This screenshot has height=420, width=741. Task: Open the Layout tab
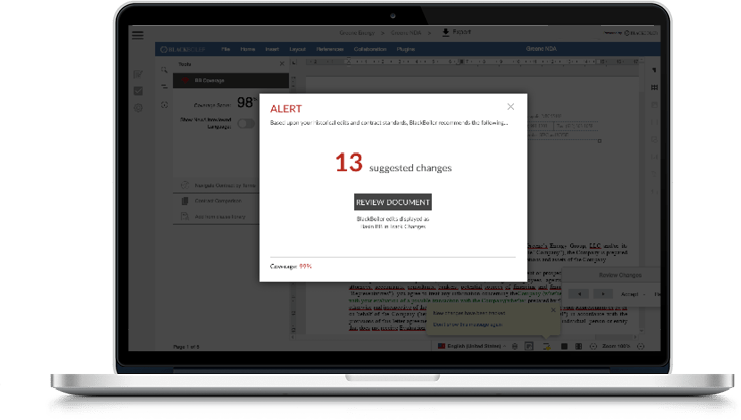tap(297, 49)
